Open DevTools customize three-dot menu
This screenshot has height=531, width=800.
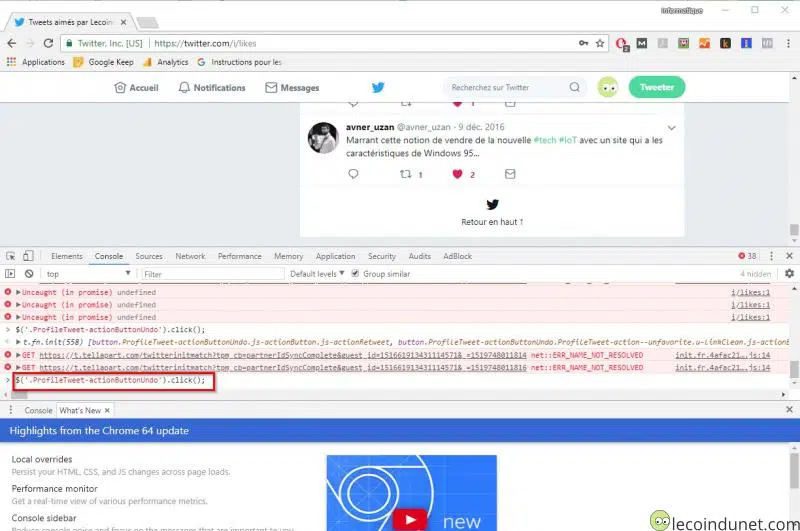771,256
